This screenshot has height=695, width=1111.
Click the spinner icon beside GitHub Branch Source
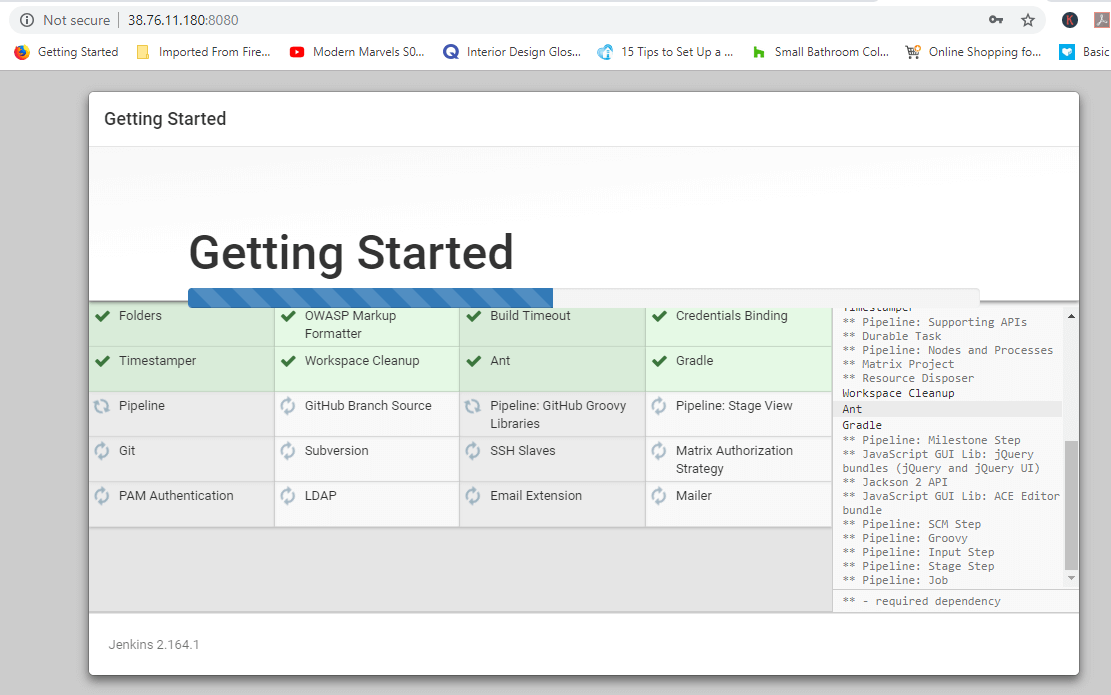[x=288, y=406]
